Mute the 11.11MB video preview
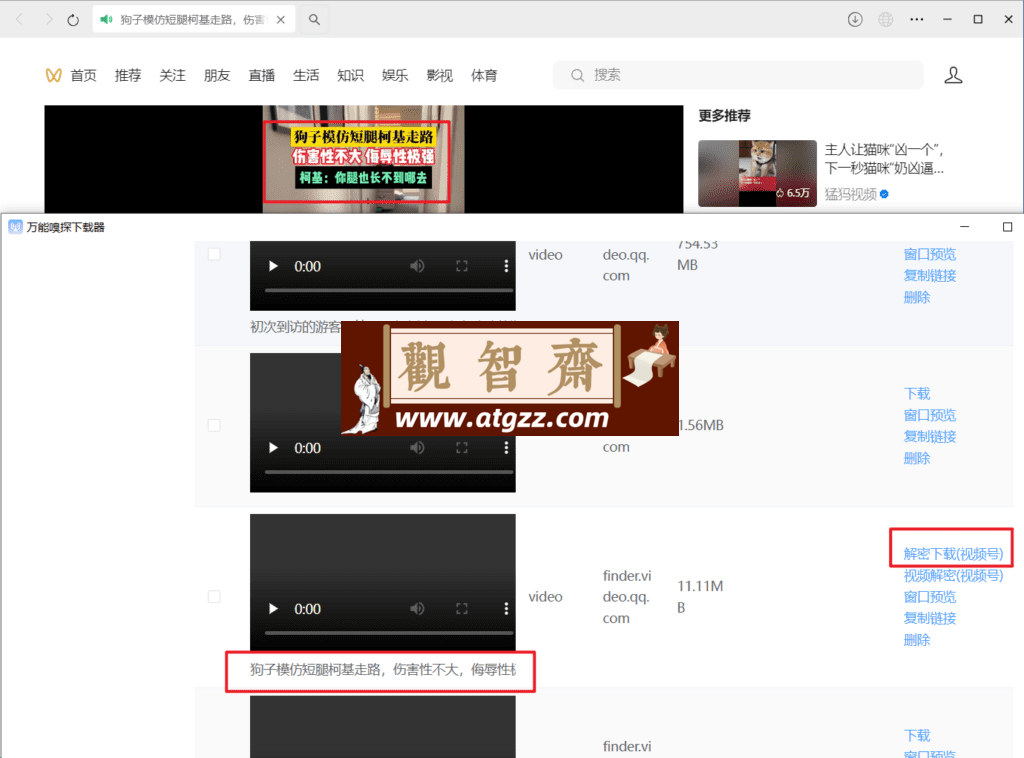The height and width of the screenshot is (758, 1024). [x=417, y=608]
